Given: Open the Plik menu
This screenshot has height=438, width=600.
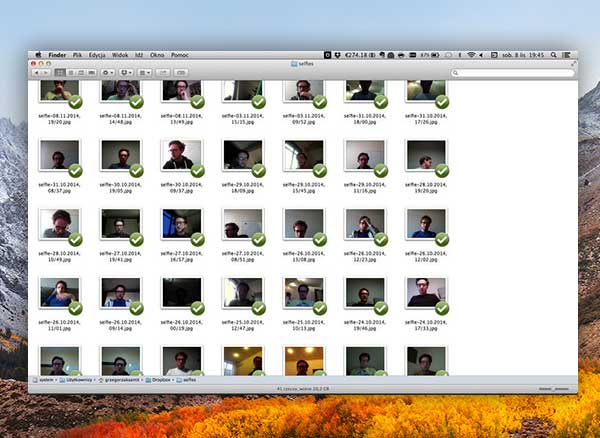Looking at the screenshot, I should coord(77,55).
